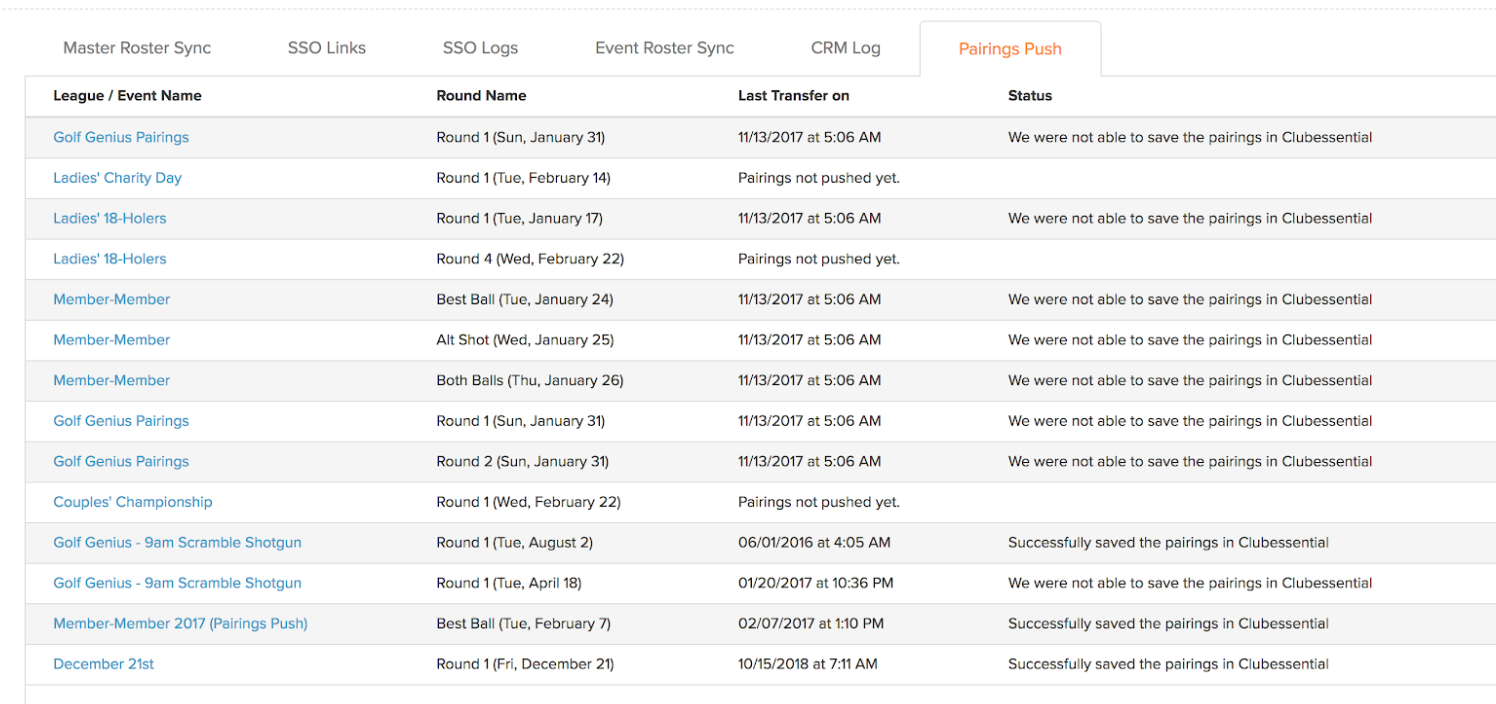1496x704 pixels.
Task: Click 'Pairings not pushed yet.' in Ladies' Charity Day row
Action: pyautogui.click(x=819, y=178)
